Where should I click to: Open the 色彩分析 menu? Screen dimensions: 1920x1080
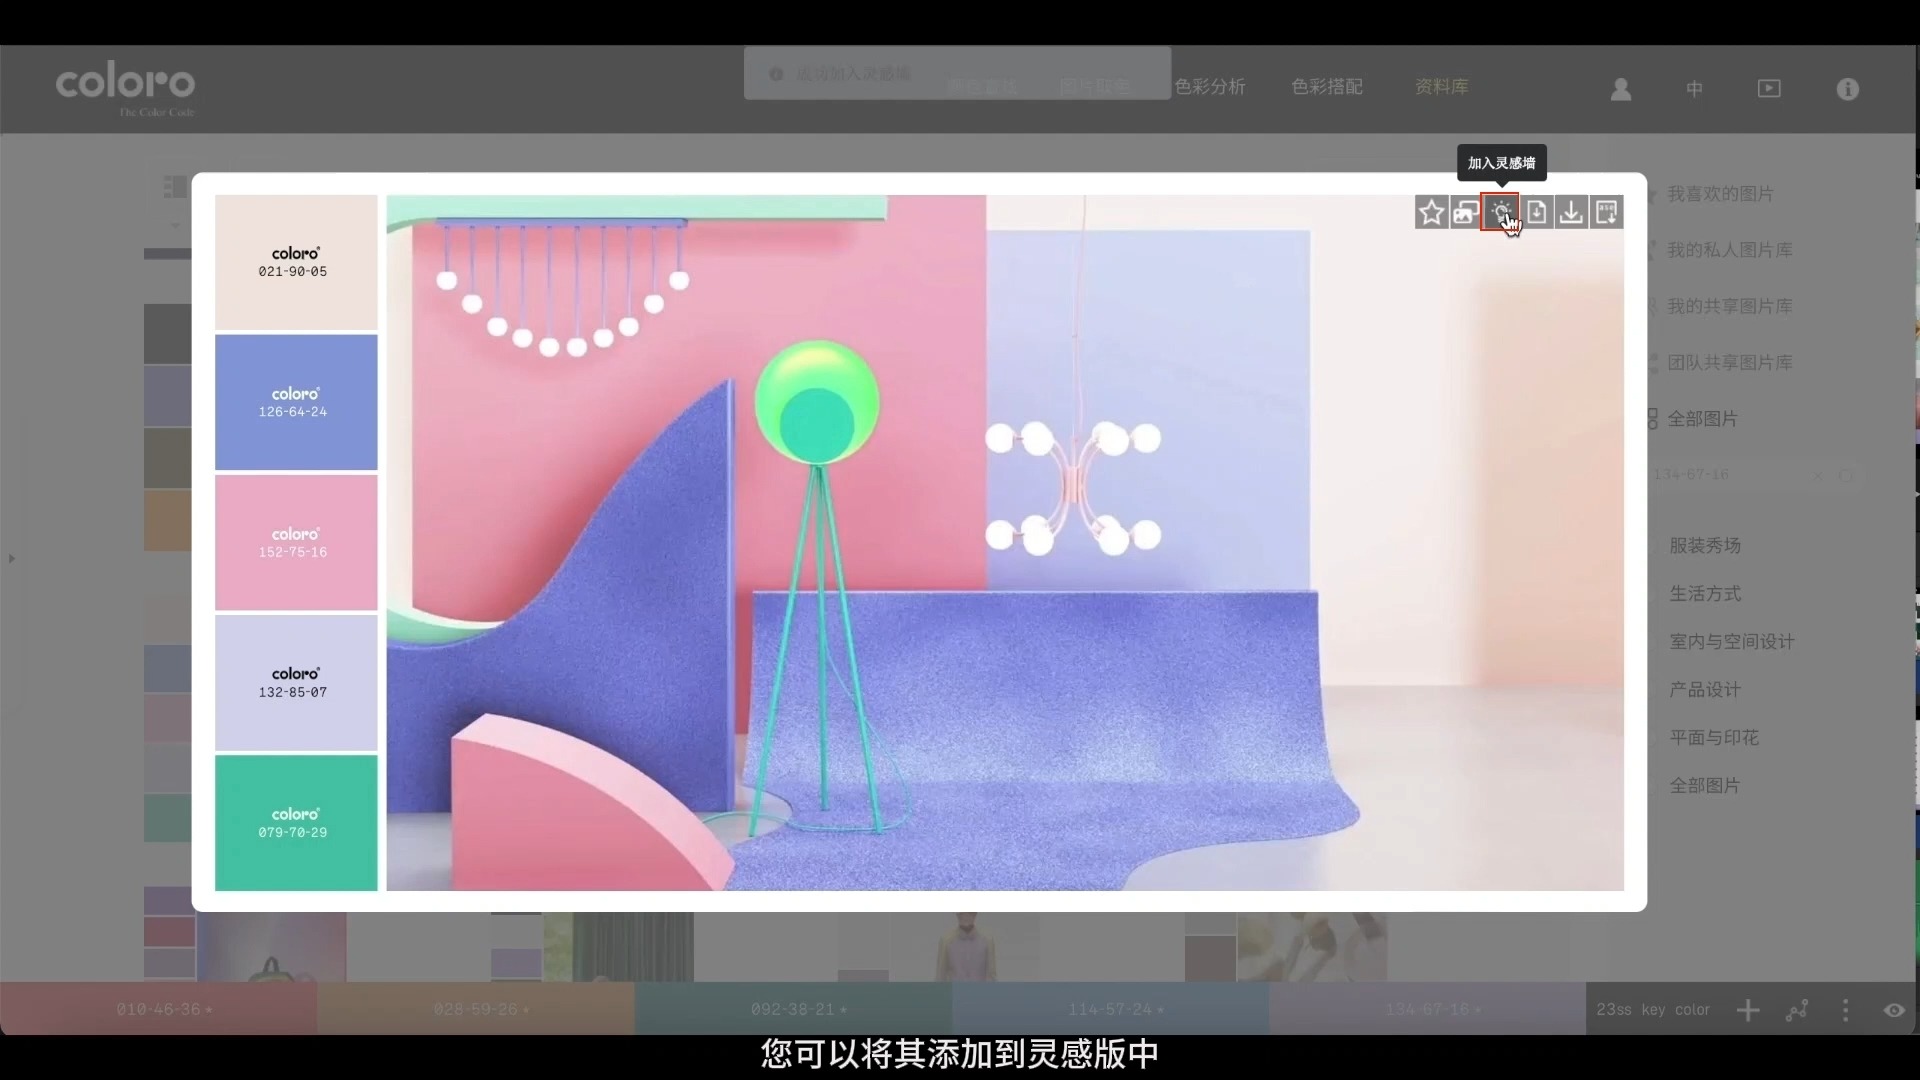click(x=1210, y=87)
